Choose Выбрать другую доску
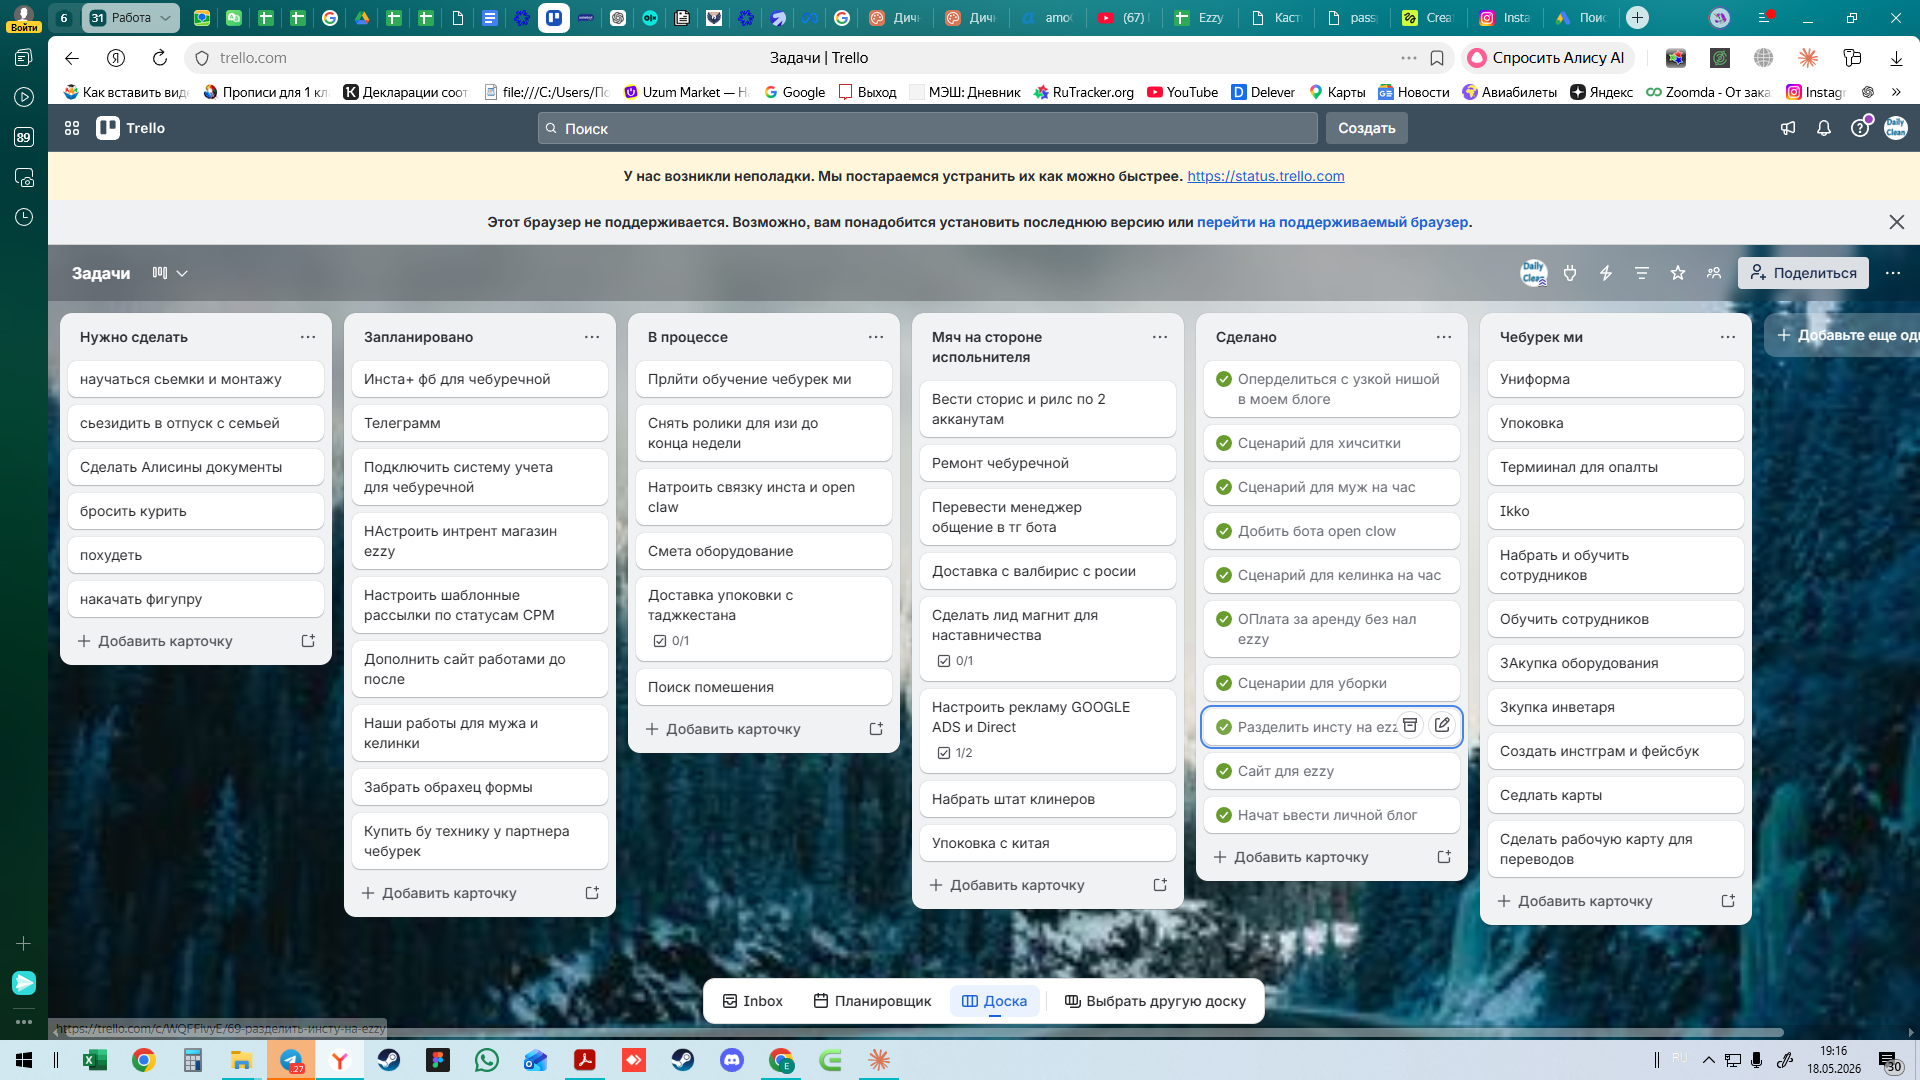Viewport: 1920px width, 1080px height. point(1155,1001)
